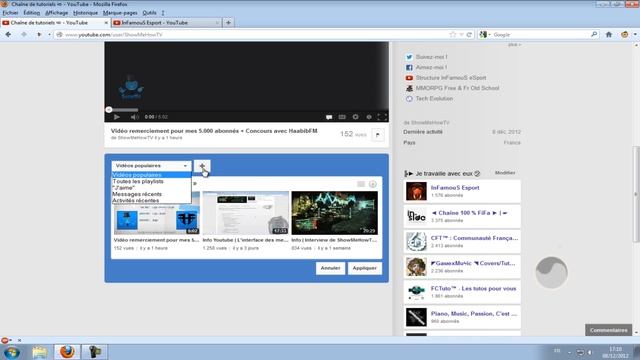
Task: Open 'MMORPG Free & Fr Old School' link
Action: point(457,88)
